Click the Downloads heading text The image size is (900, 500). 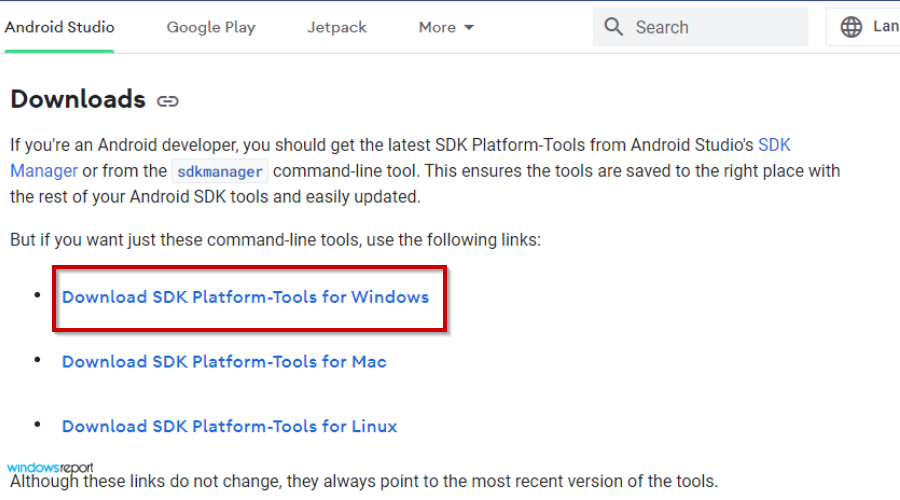(78, 99)
